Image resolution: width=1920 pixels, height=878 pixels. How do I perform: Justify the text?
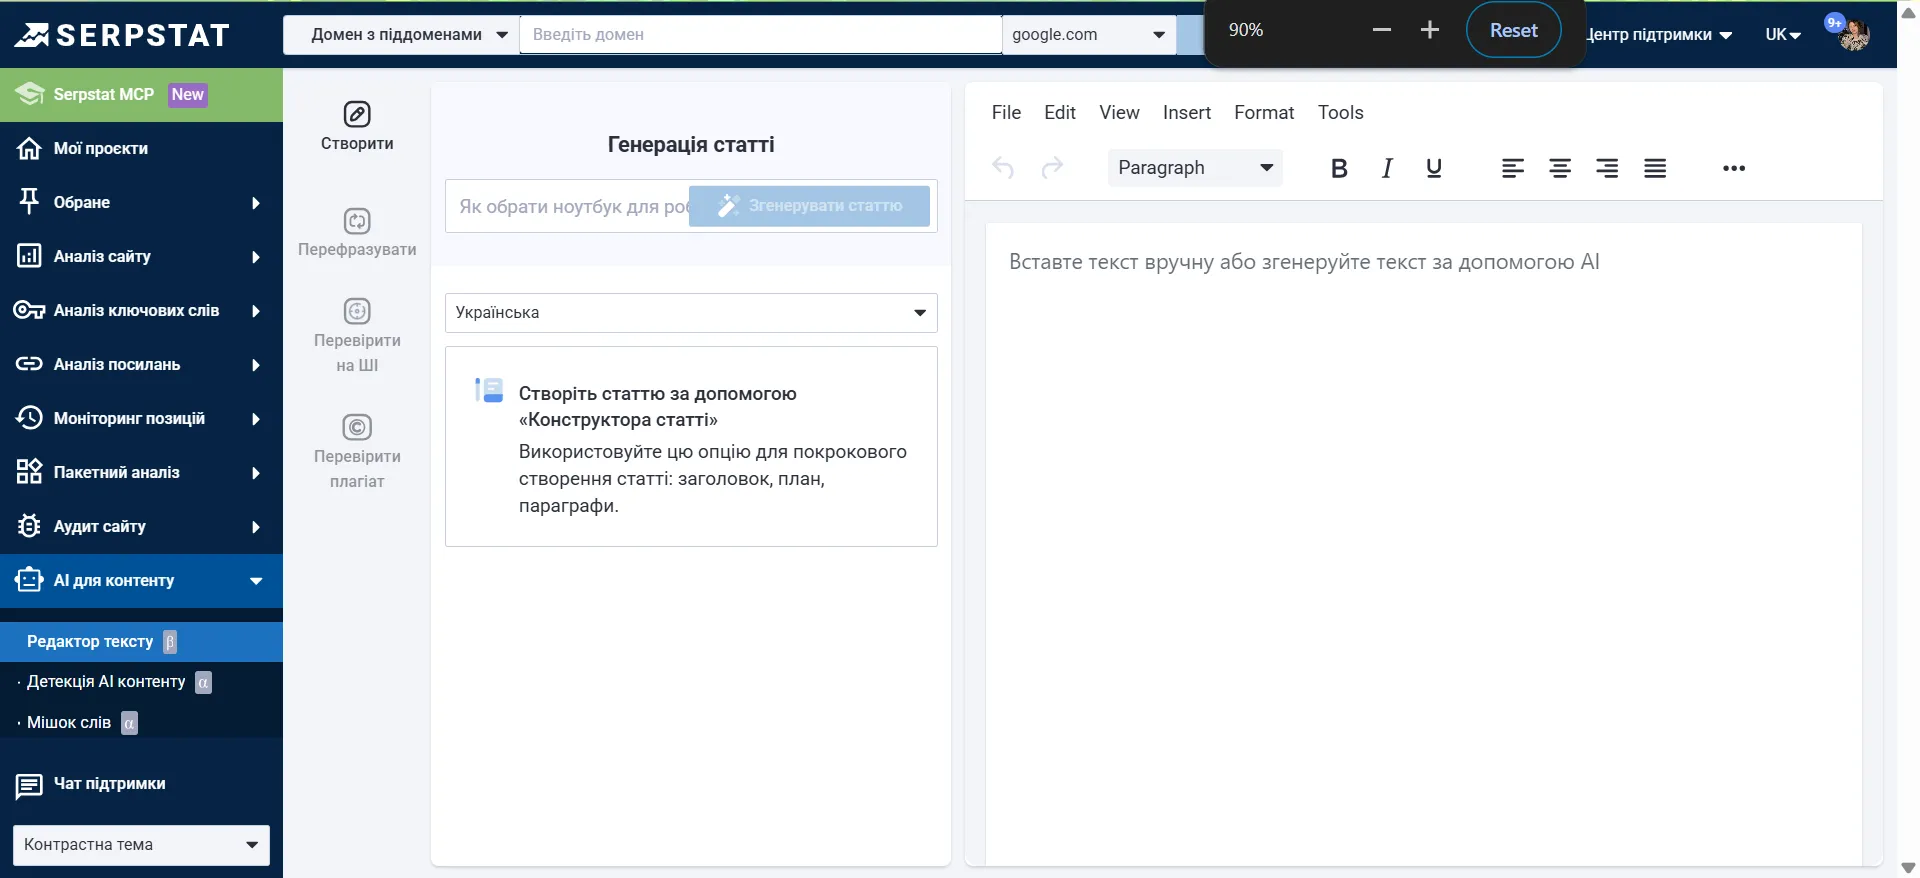click(x=1655, y=168)
